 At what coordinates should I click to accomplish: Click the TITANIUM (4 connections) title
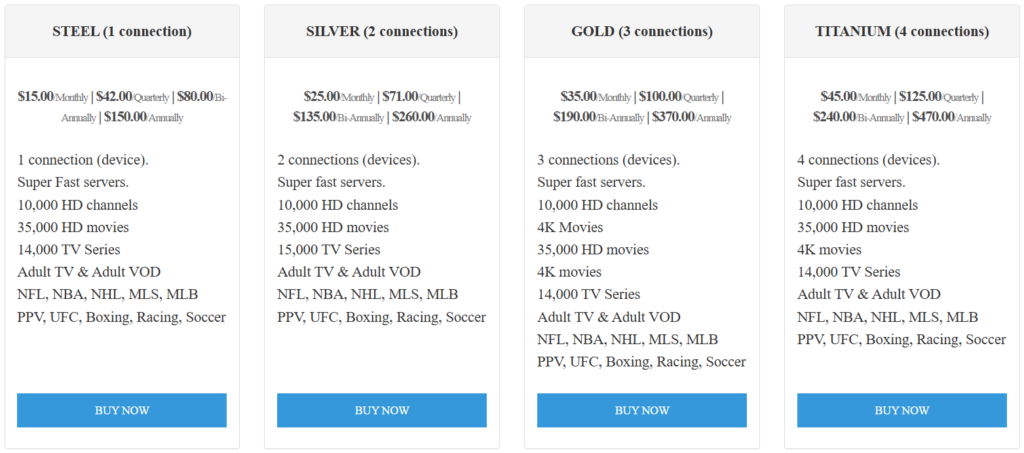coord(901,31)
